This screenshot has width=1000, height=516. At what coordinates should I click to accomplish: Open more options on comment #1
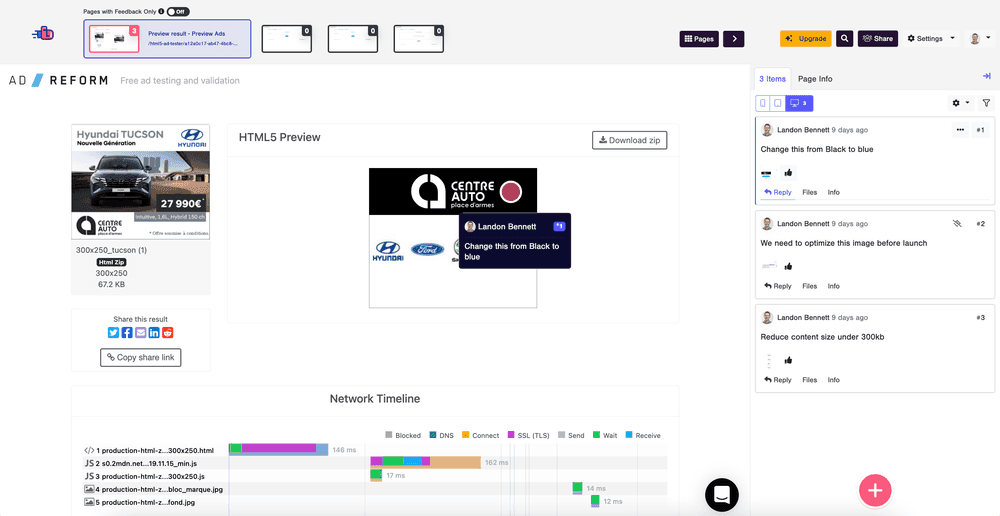960,129
